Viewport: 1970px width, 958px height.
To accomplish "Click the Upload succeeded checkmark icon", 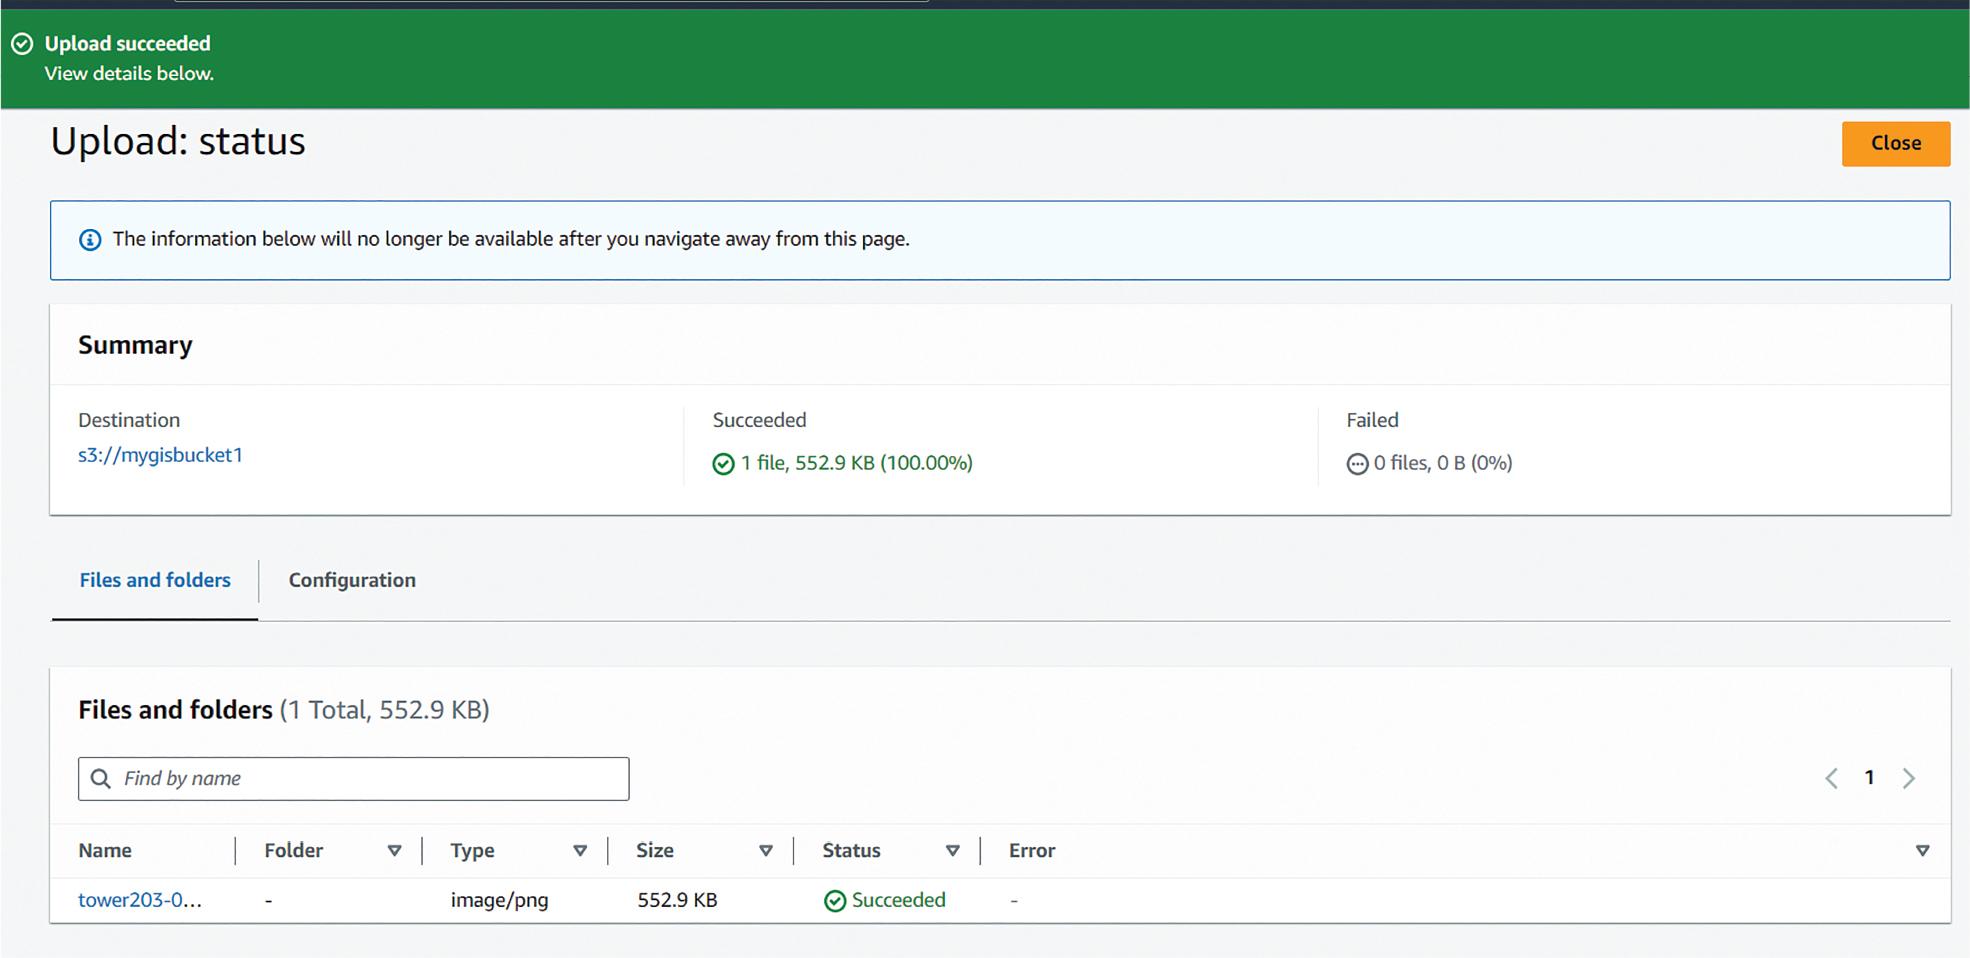I will coord(22,44).
